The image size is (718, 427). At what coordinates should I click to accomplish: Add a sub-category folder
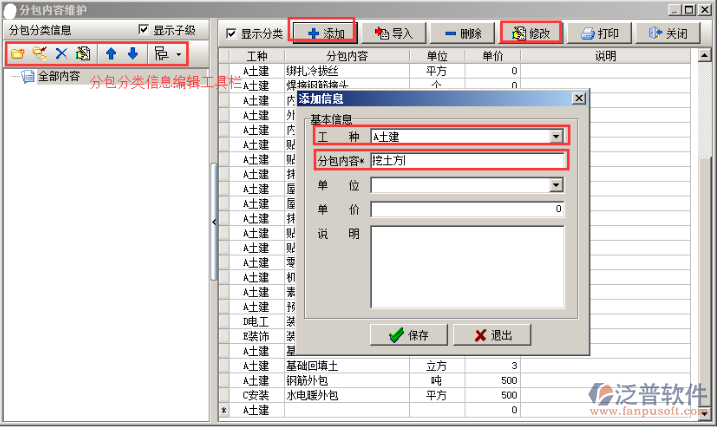pos(39,54)
